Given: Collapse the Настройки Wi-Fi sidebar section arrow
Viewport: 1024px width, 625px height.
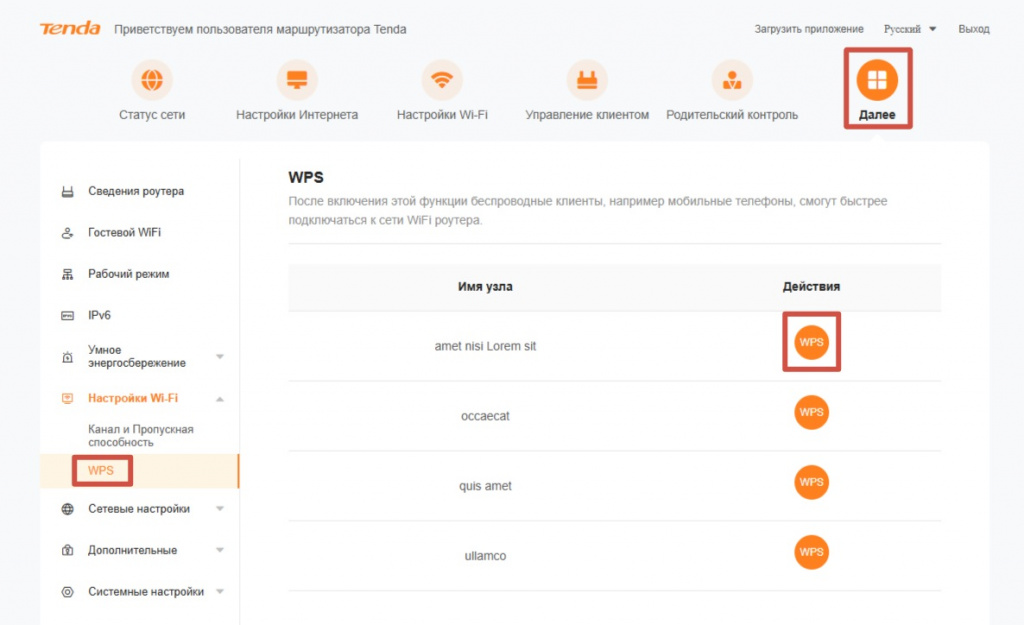Looking at the screenshot, I should click(220, 398).
